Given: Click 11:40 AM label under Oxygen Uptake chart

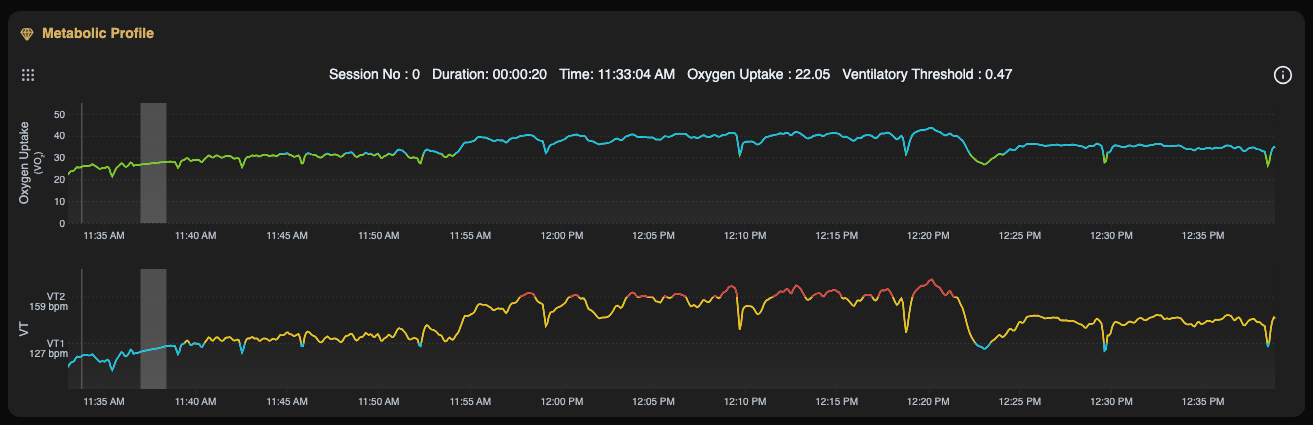Looking at the screenshot, I should click(195, 236).
